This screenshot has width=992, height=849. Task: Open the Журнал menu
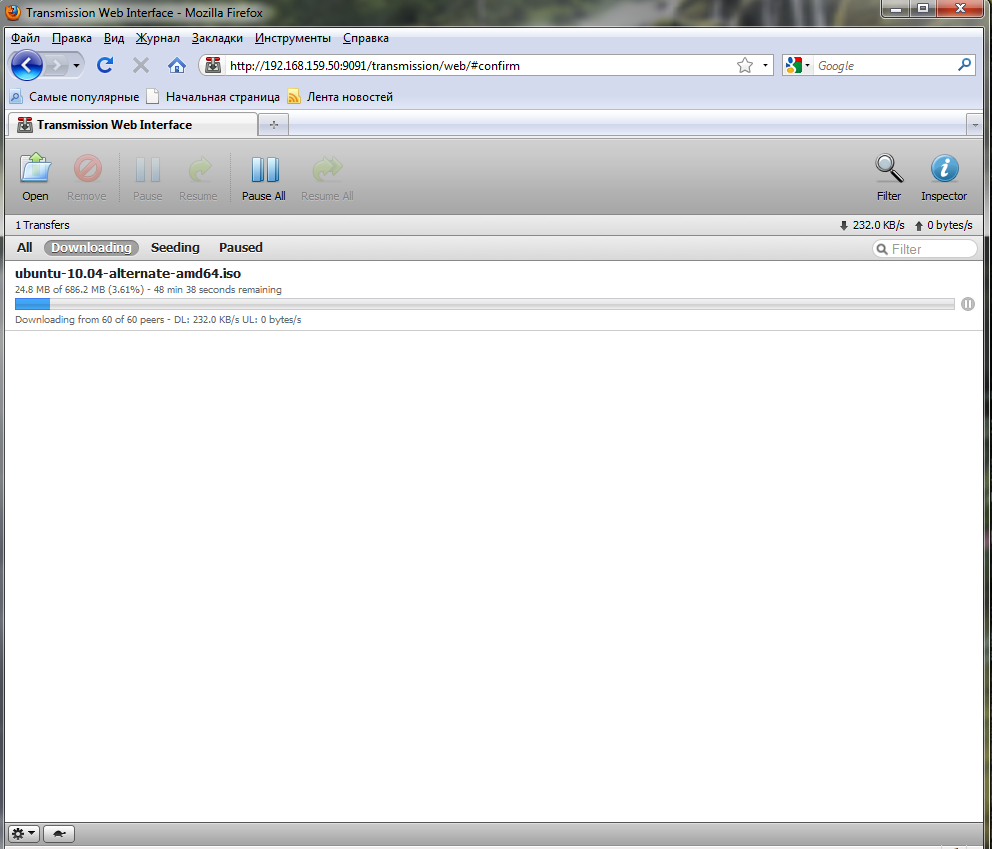pos(158,38)
